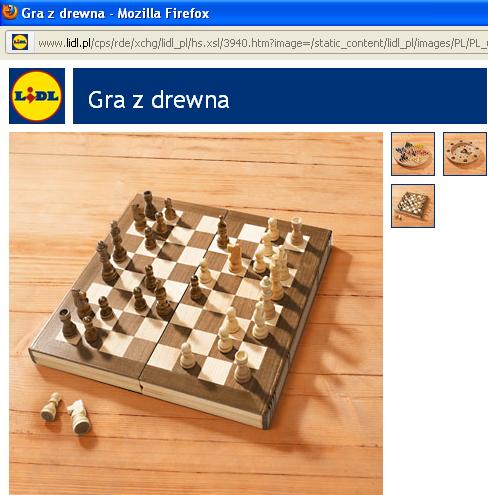This screenshot has height=495, width=488.
Task: Click the empty blue banner area right of heading
Action: [358, 96]
